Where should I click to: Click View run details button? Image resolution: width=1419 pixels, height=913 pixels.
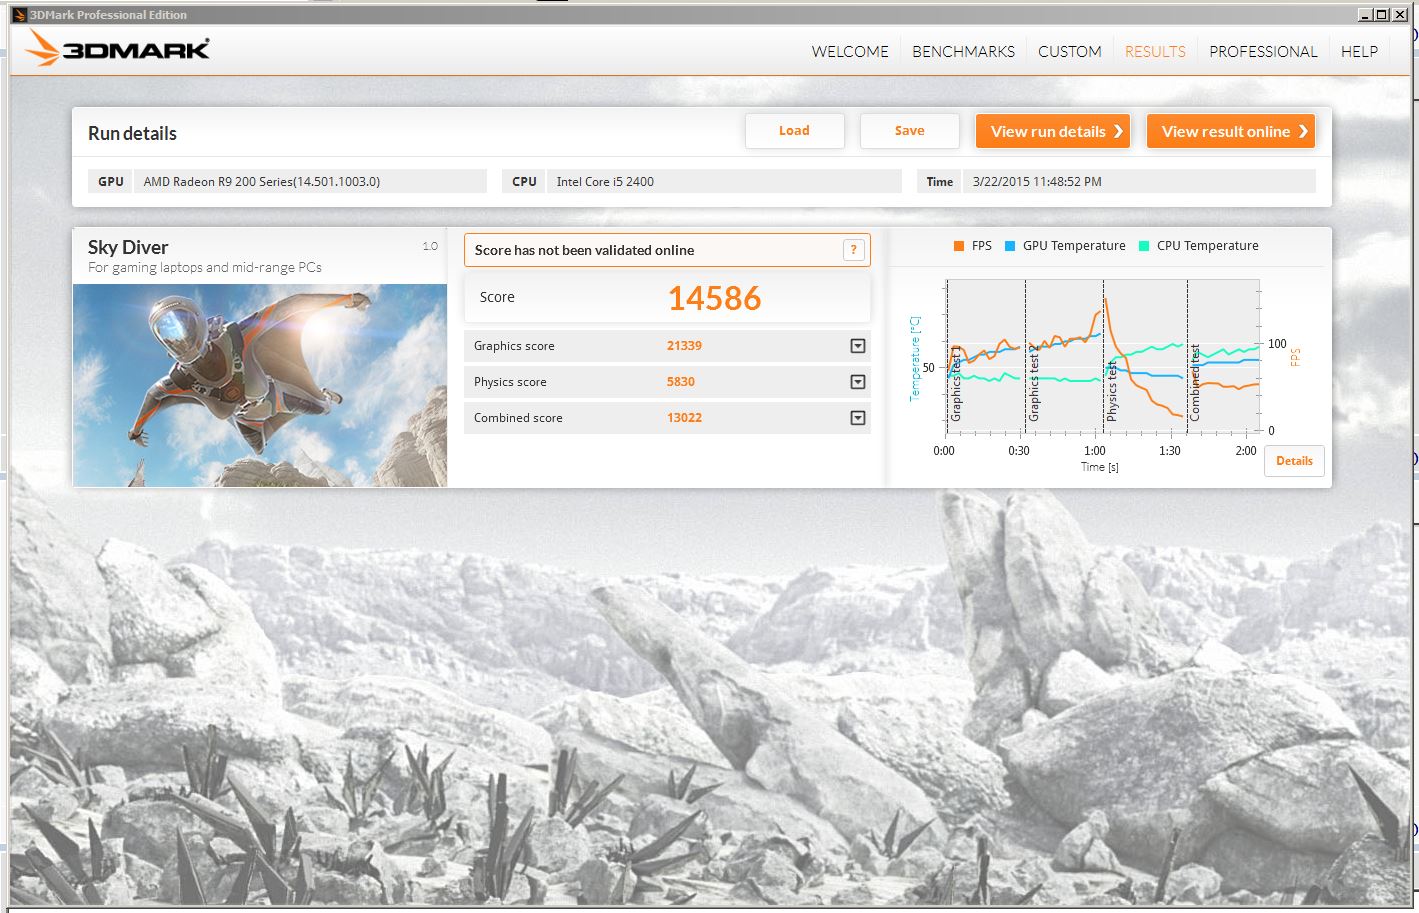pos(1053,131)
